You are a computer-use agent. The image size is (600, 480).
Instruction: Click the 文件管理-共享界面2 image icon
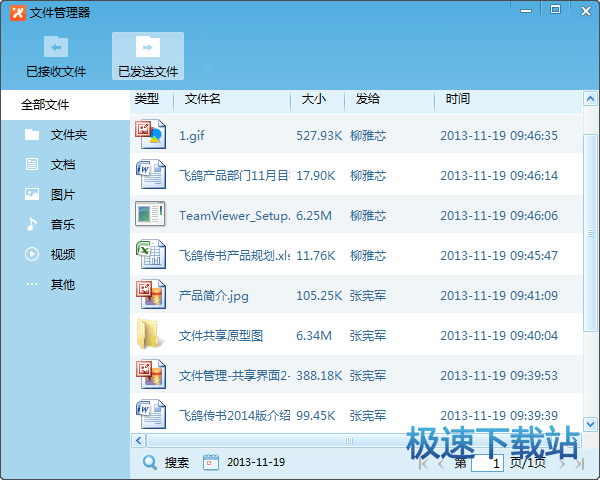click(x=151, y=374)
